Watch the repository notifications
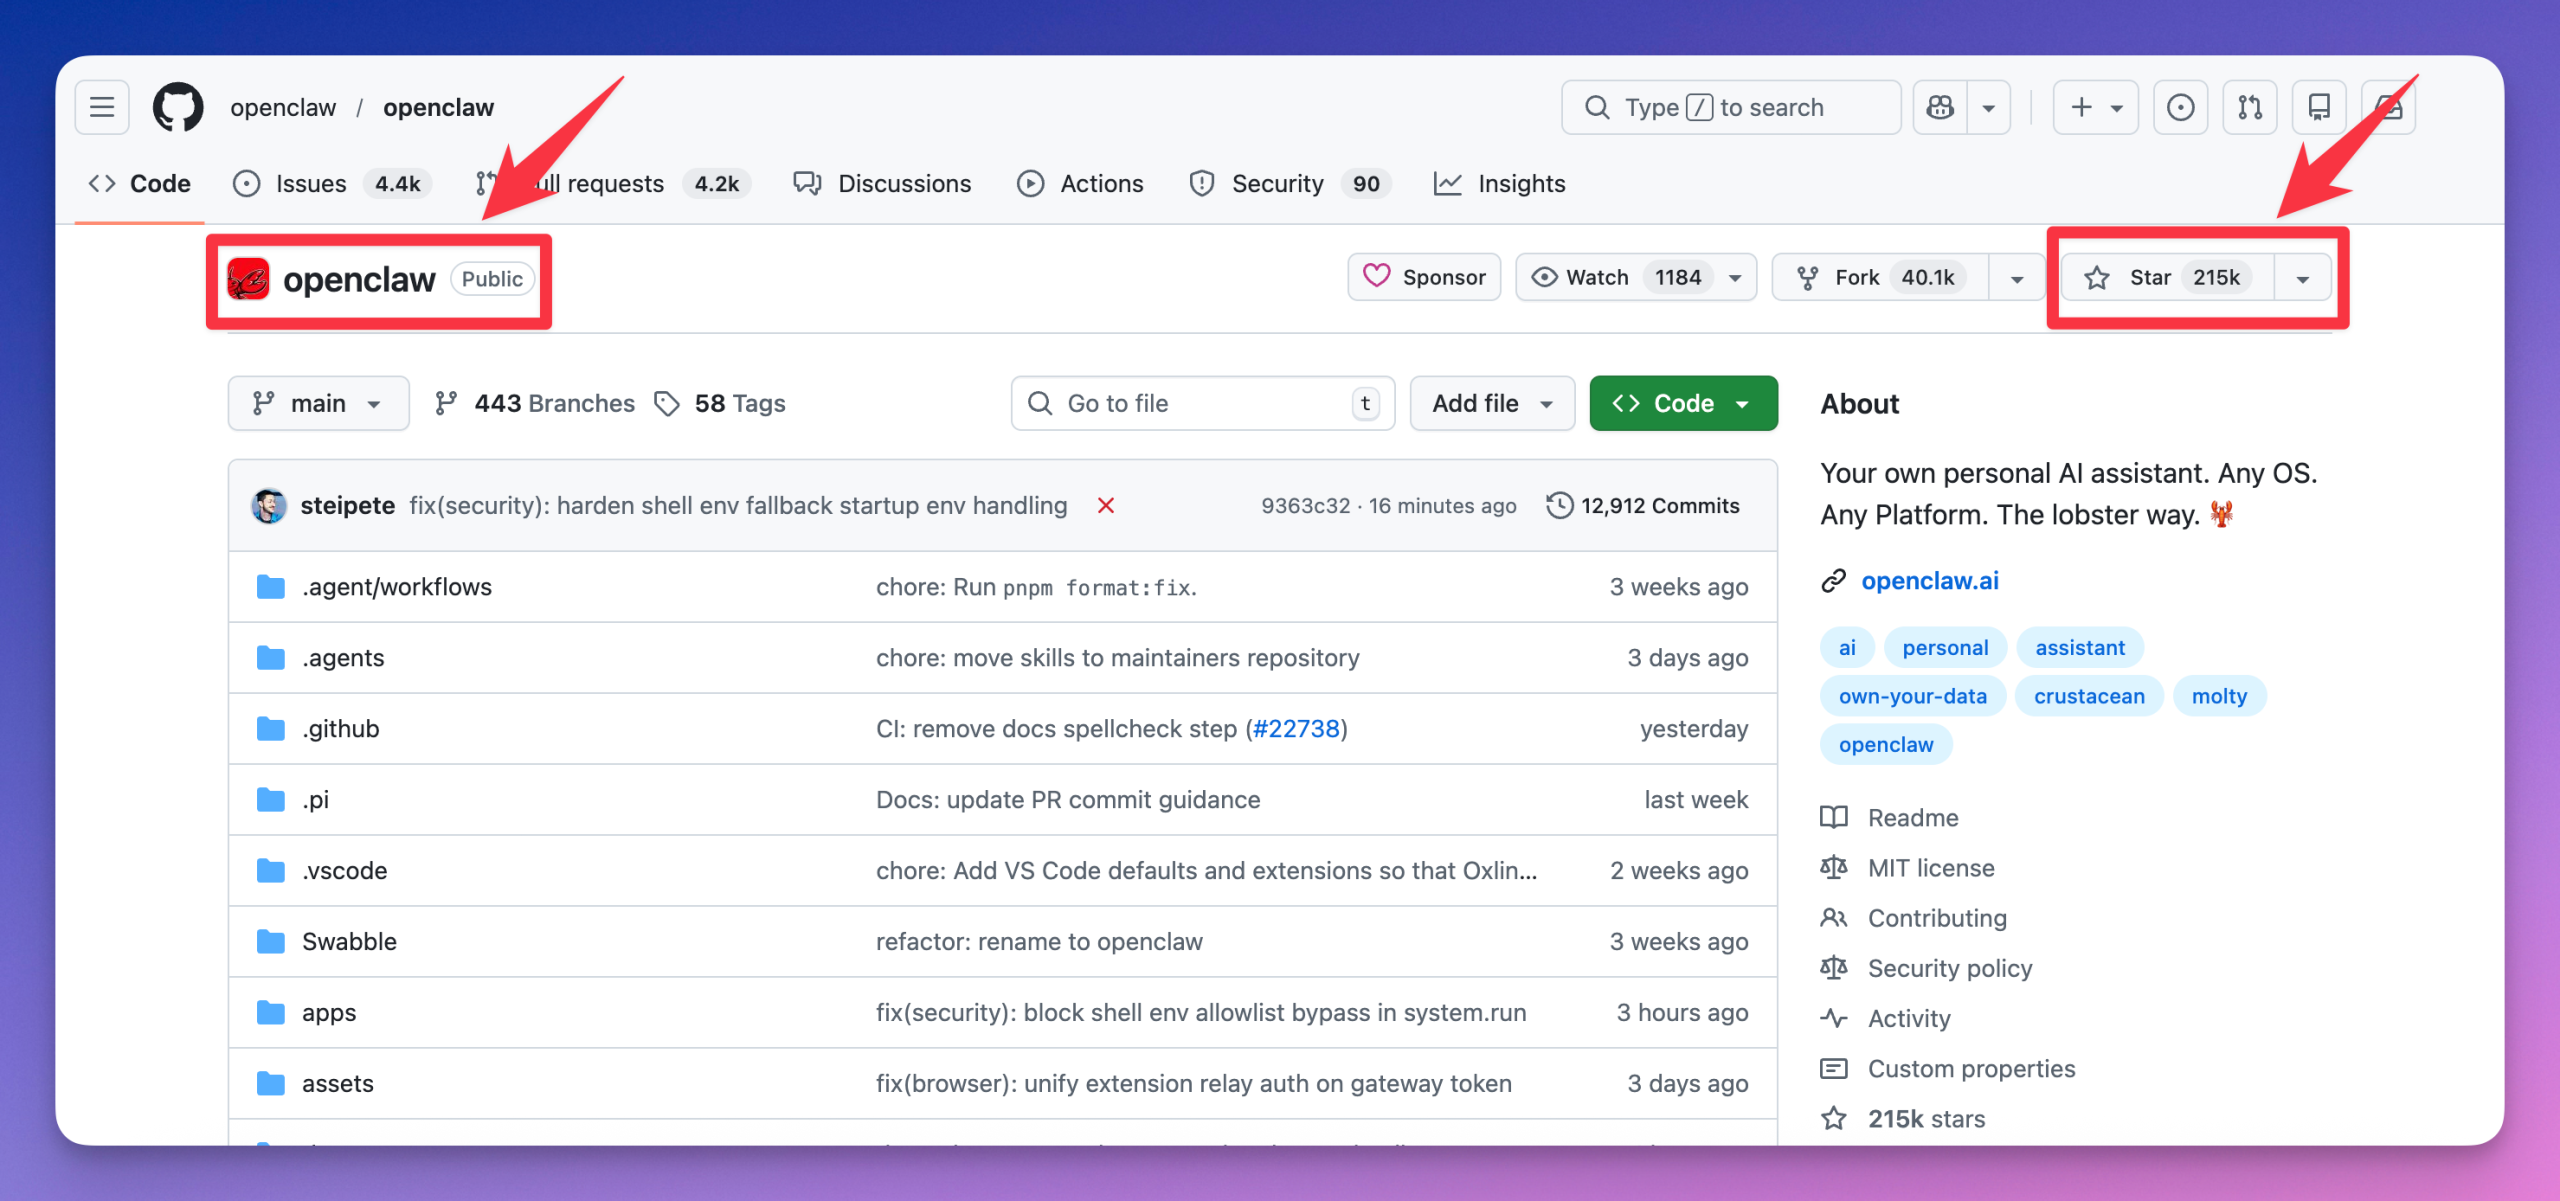 [1598, 278]
